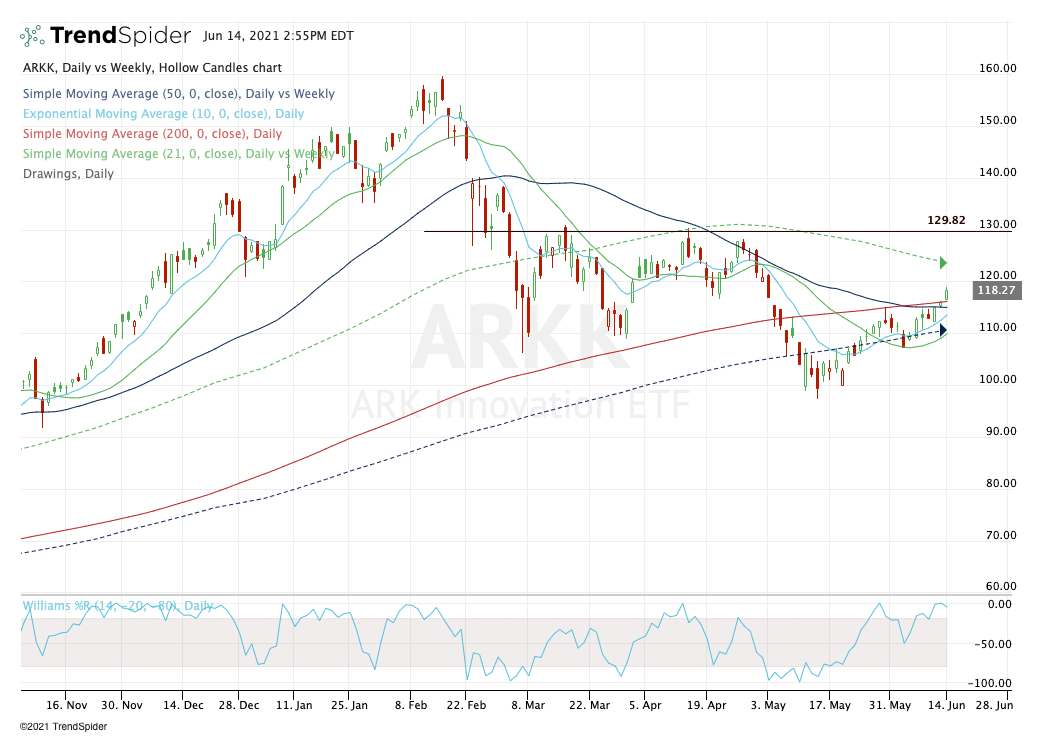Click the Williams 0.00 axis label
Screen dimensions: 1042x736
999,604
